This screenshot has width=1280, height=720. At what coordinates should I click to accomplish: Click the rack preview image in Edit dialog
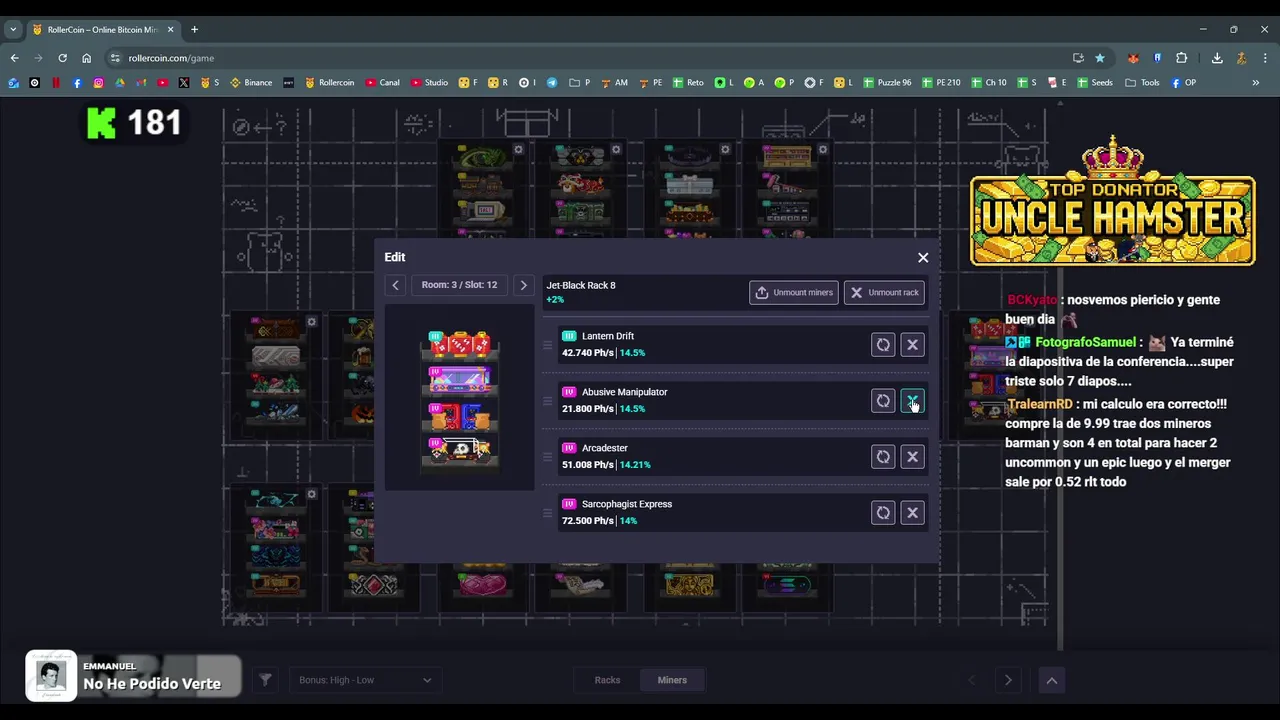(x=460, y=397)
